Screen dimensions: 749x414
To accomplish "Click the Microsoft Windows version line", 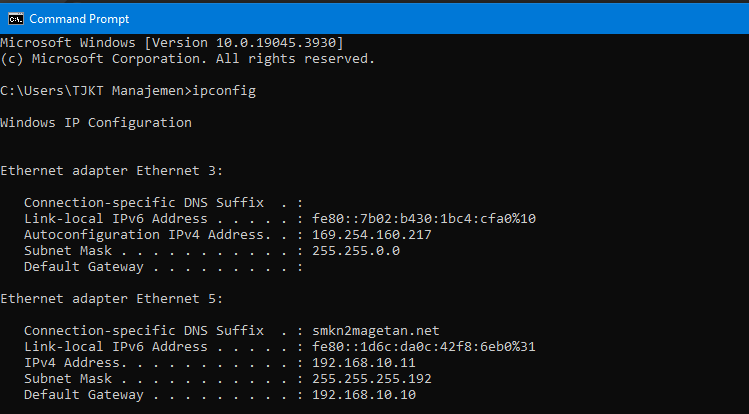I will (172, 43).
